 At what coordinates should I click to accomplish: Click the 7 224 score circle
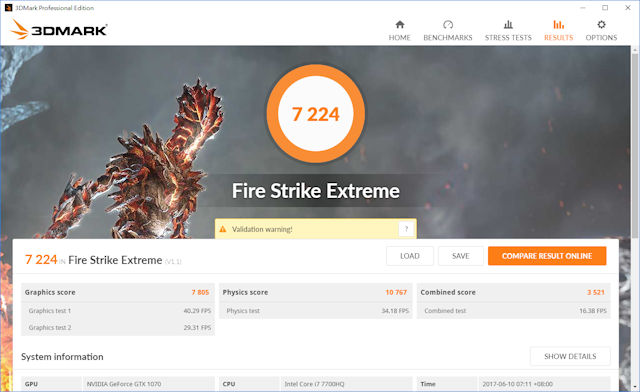click(316, 114)
